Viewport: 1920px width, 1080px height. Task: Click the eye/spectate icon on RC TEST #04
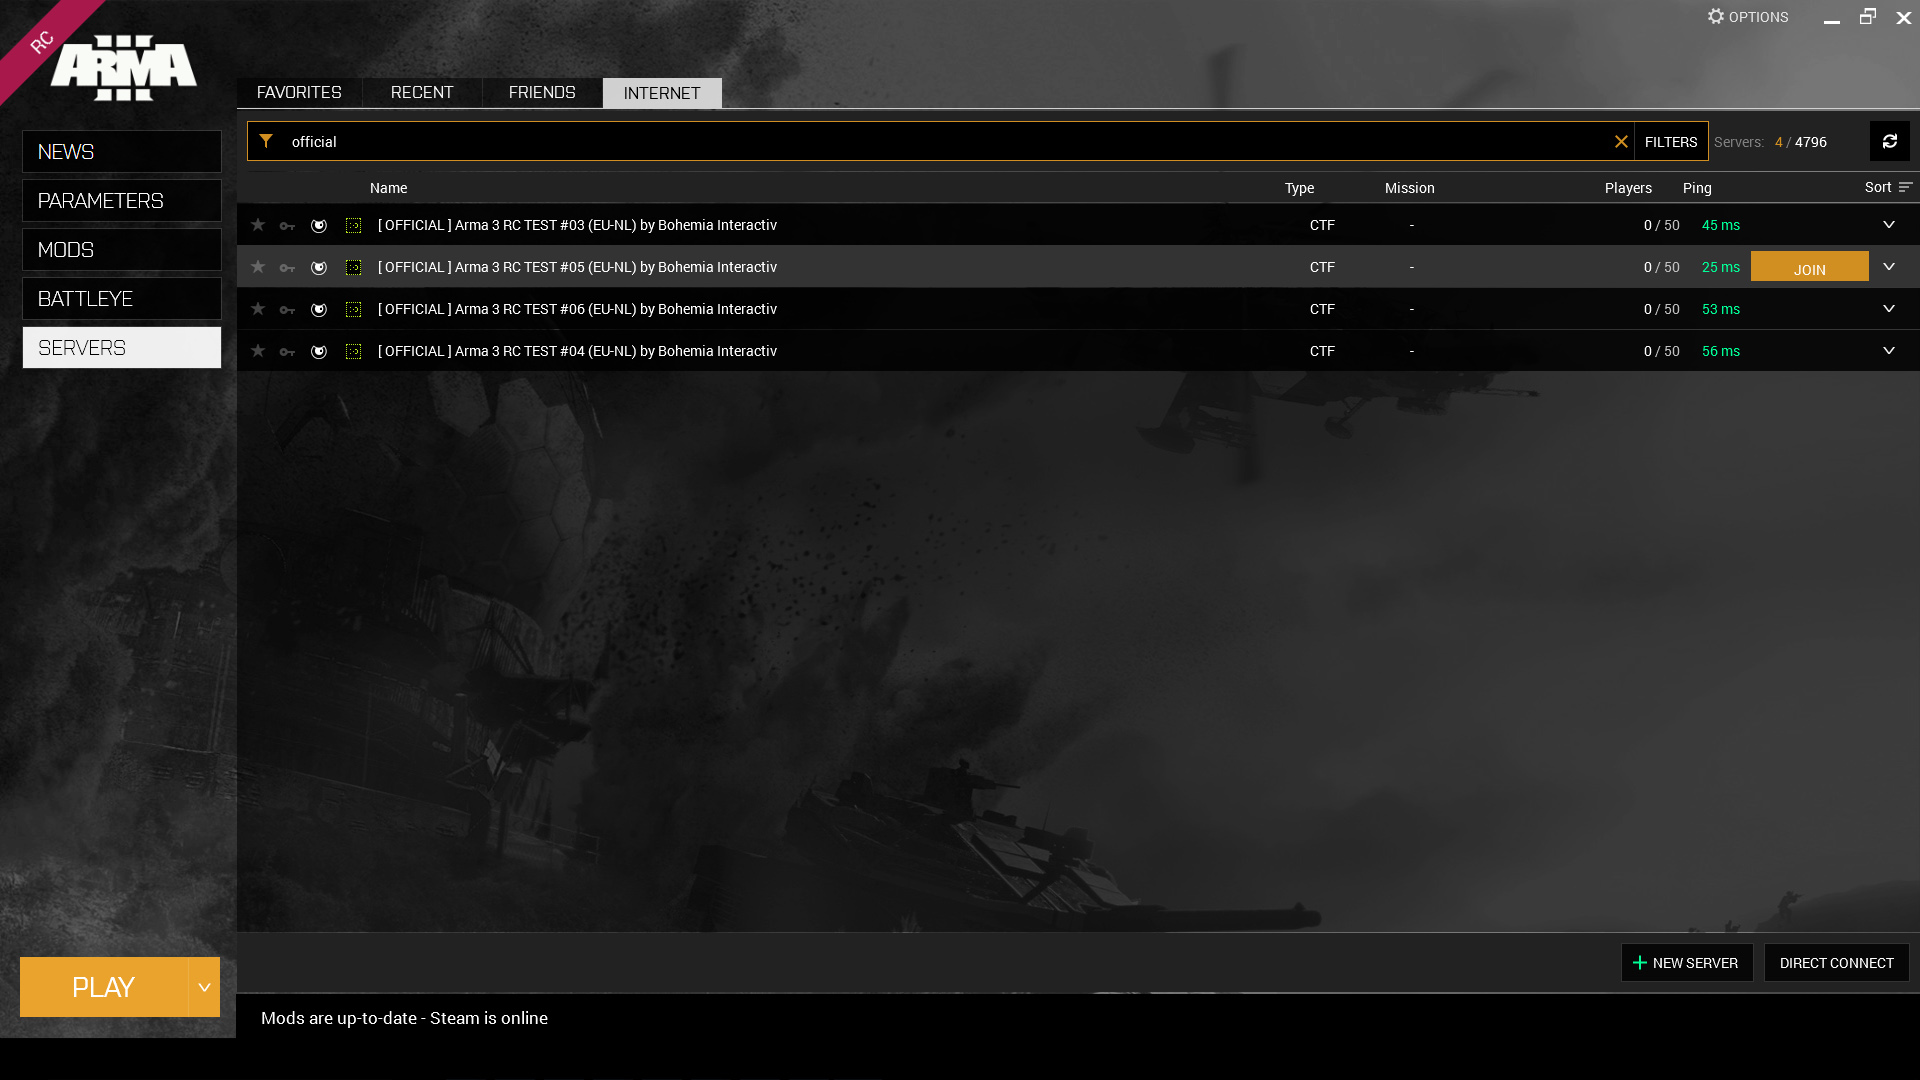(x=319, y=351)
